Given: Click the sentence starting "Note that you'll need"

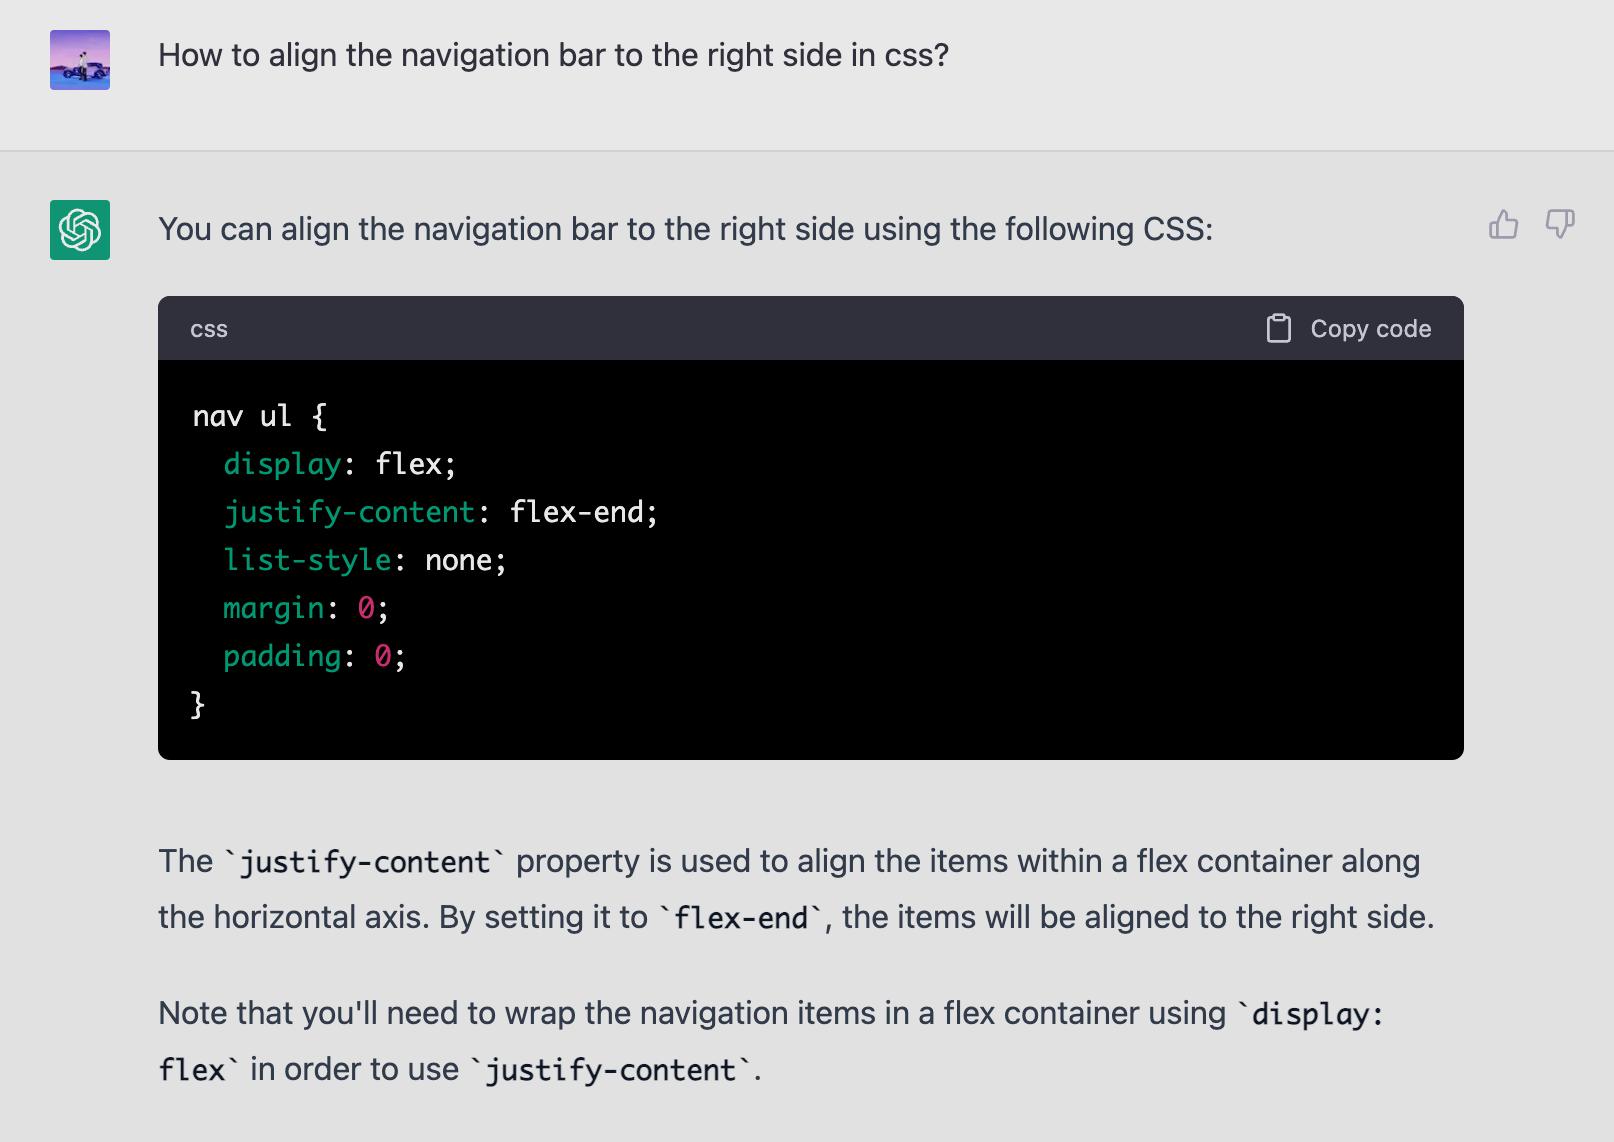Looking at the screenshot, I should 691,1014.
